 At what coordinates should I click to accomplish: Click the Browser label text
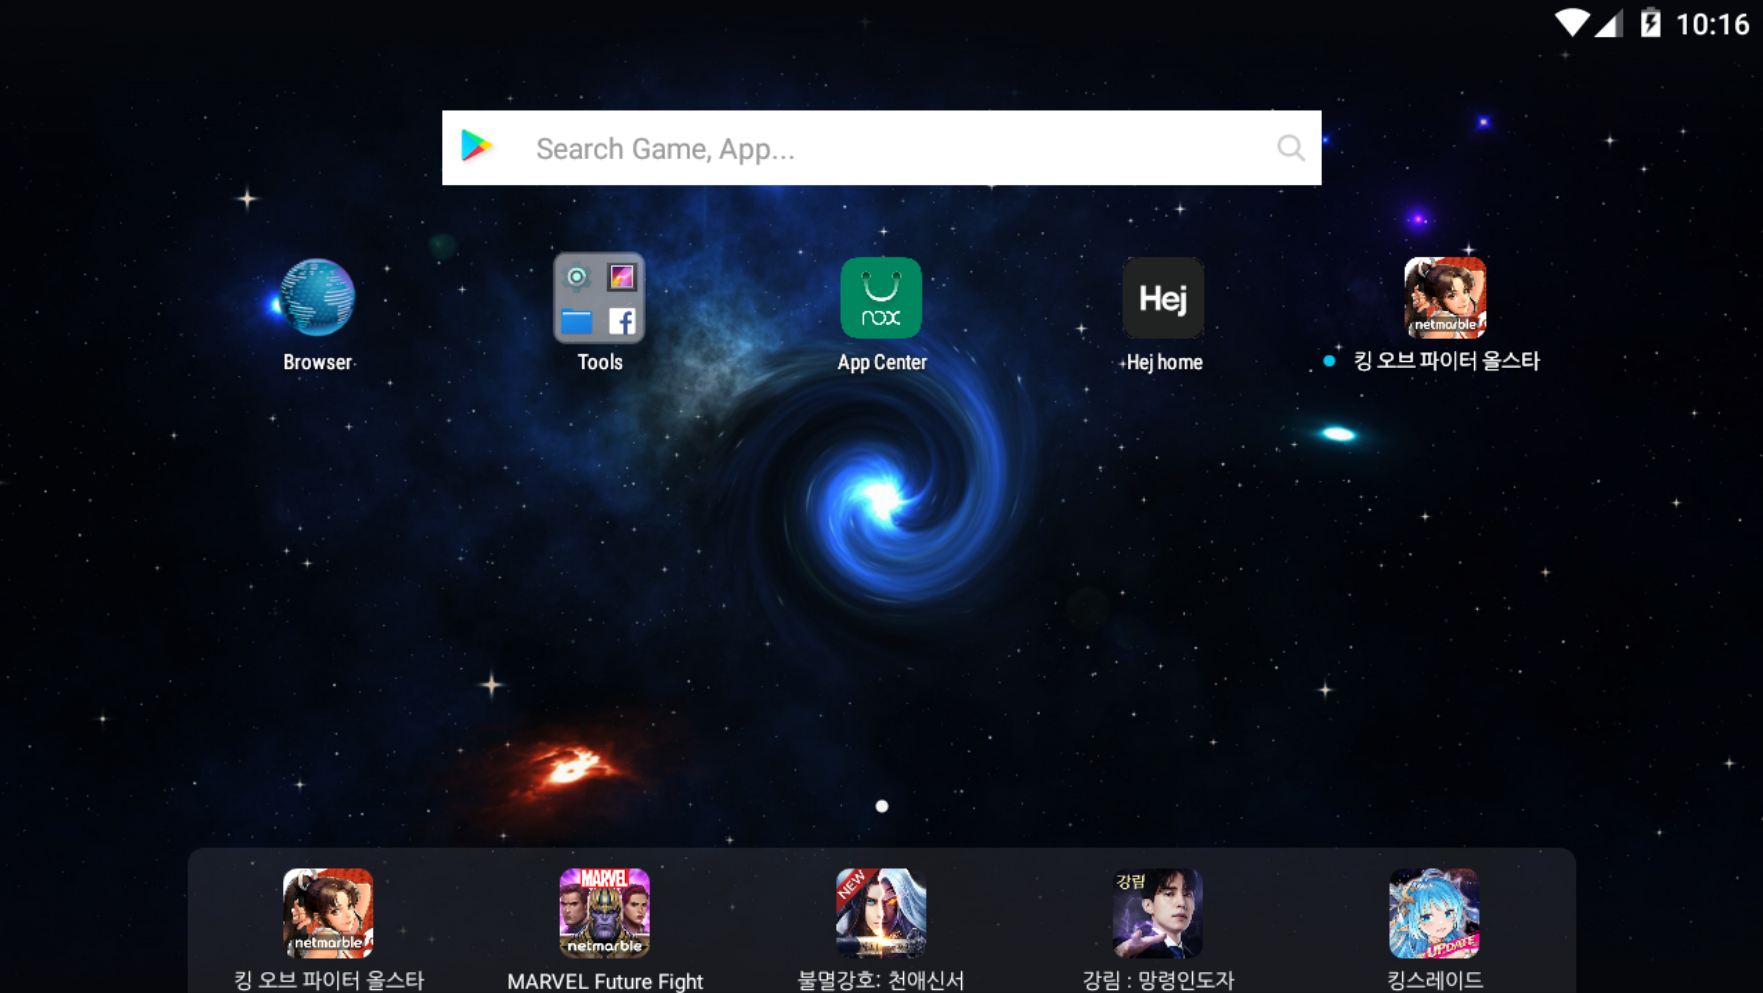[x=317, y=362]
